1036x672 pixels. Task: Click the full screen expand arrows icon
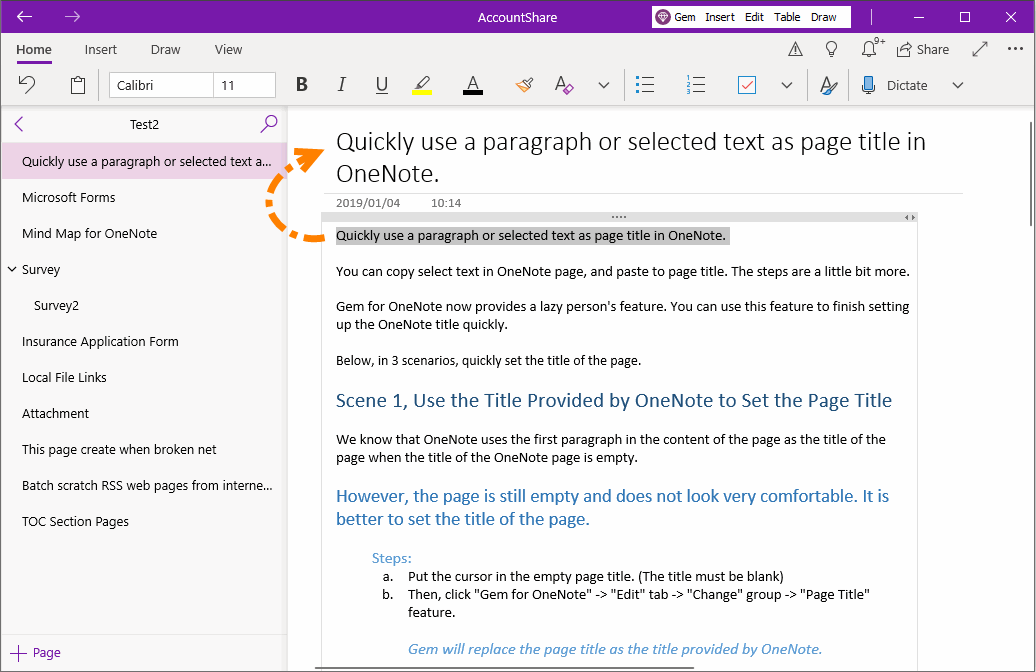[980, 49]
